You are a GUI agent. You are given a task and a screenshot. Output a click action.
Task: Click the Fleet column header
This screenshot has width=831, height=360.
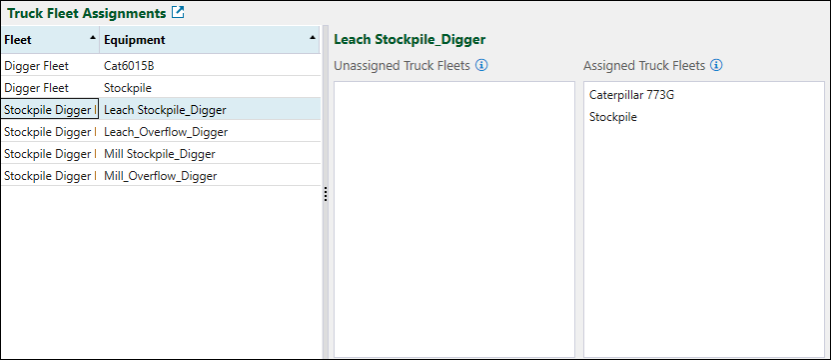pos(50,40)
